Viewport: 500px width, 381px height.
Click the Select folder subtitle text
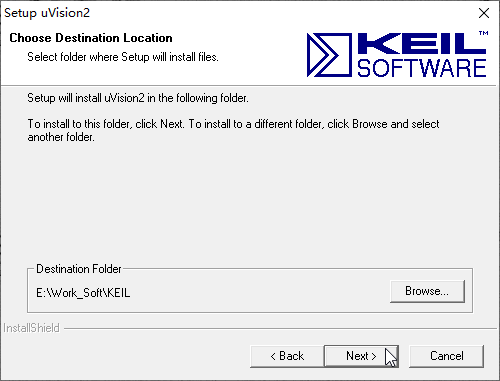[x=123, y=57]
